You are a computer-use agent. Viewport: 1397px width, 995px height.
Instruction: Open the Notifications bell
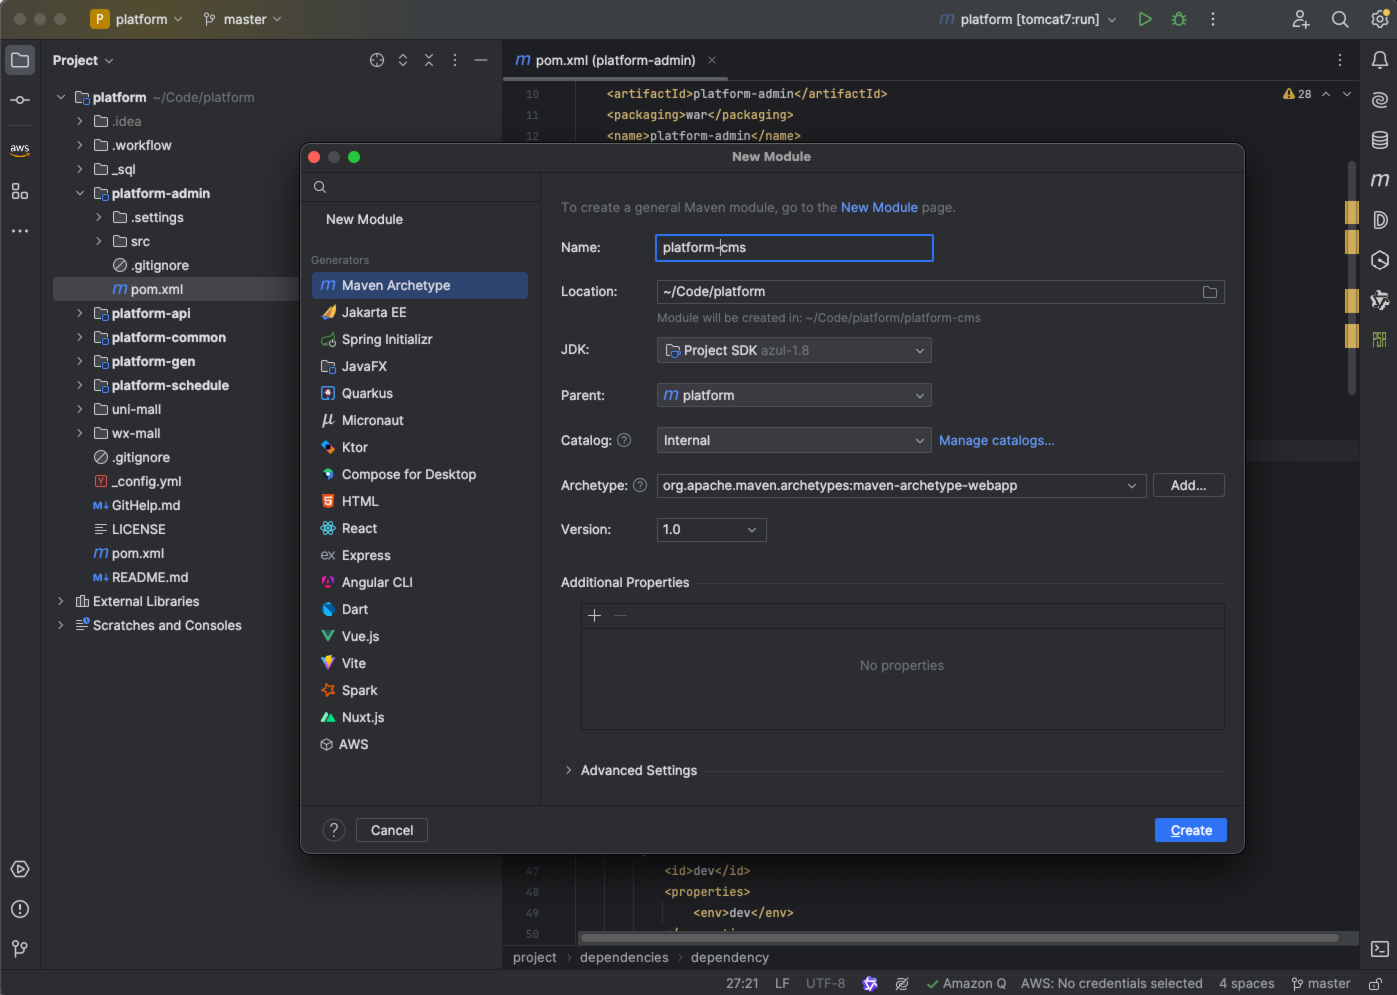tap(1380, 60)
